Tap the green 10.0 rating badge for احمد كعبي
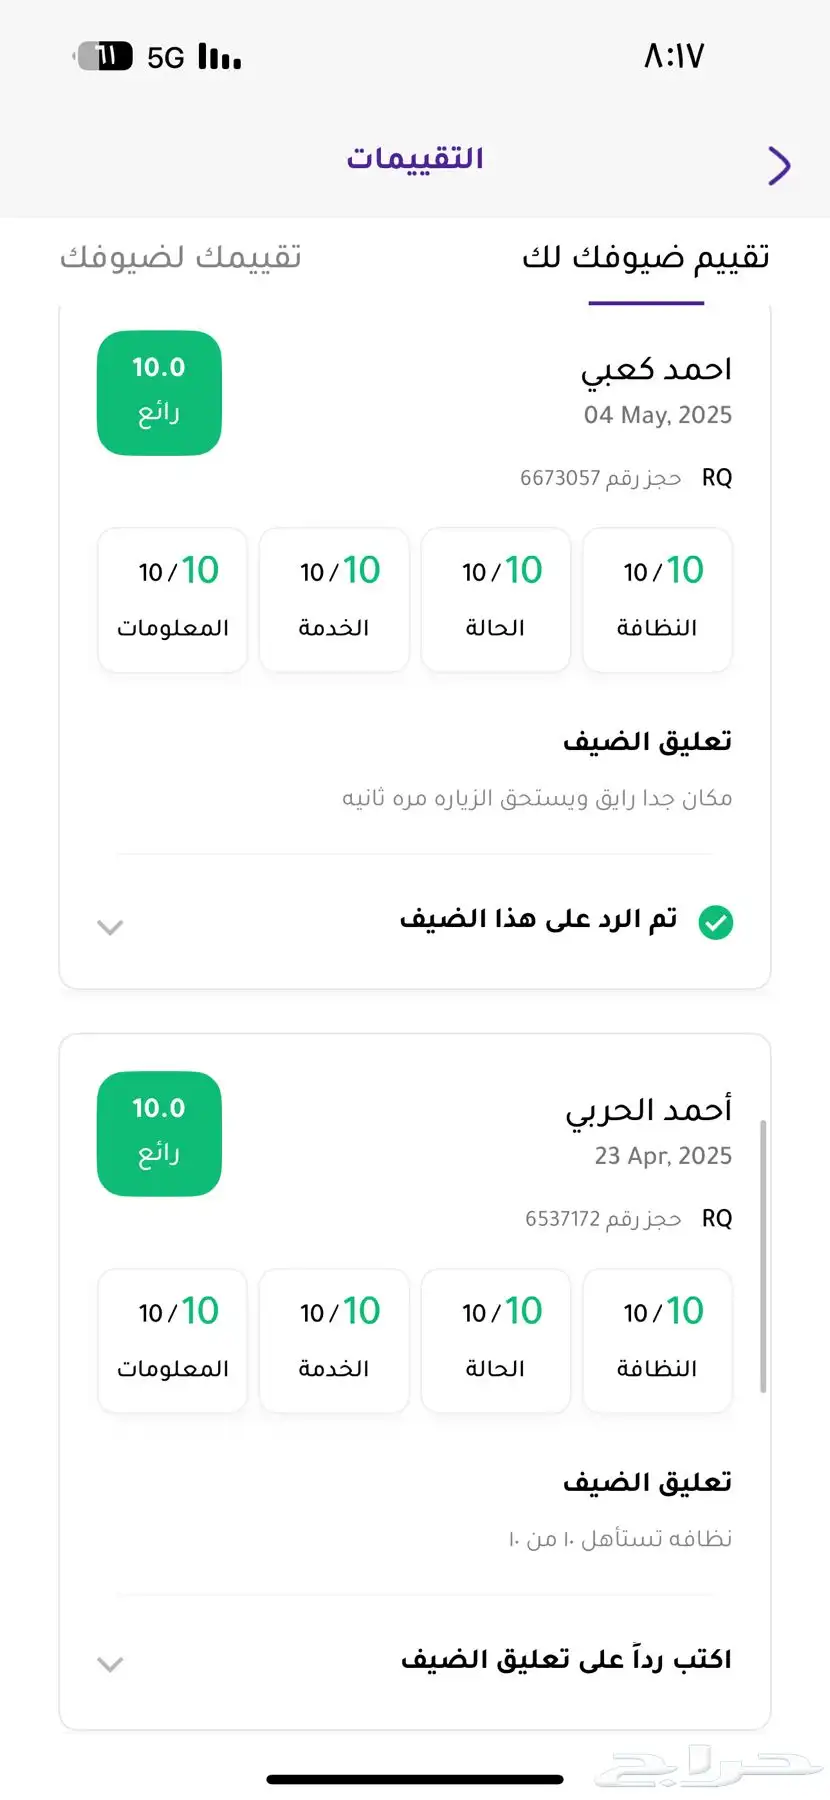The height and width of the screenshot is (1800, 830). [159, 393]
